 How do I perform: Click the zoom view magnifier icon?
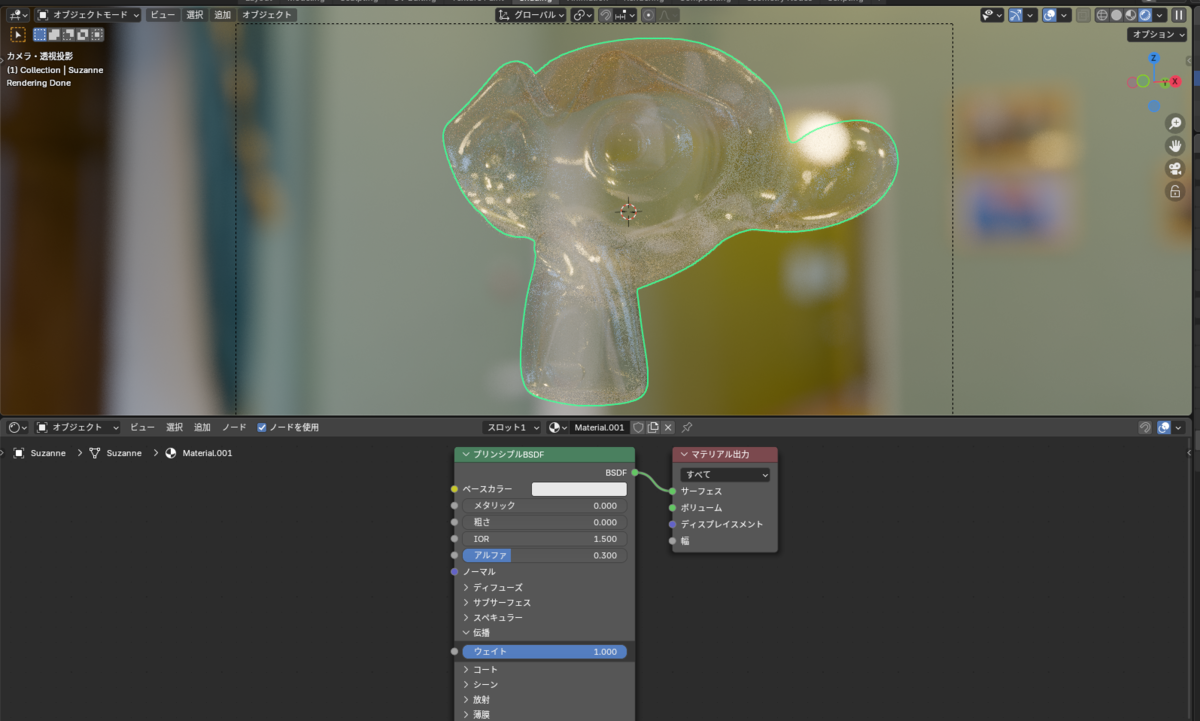pyautogui.click(x=1175, y=123)
